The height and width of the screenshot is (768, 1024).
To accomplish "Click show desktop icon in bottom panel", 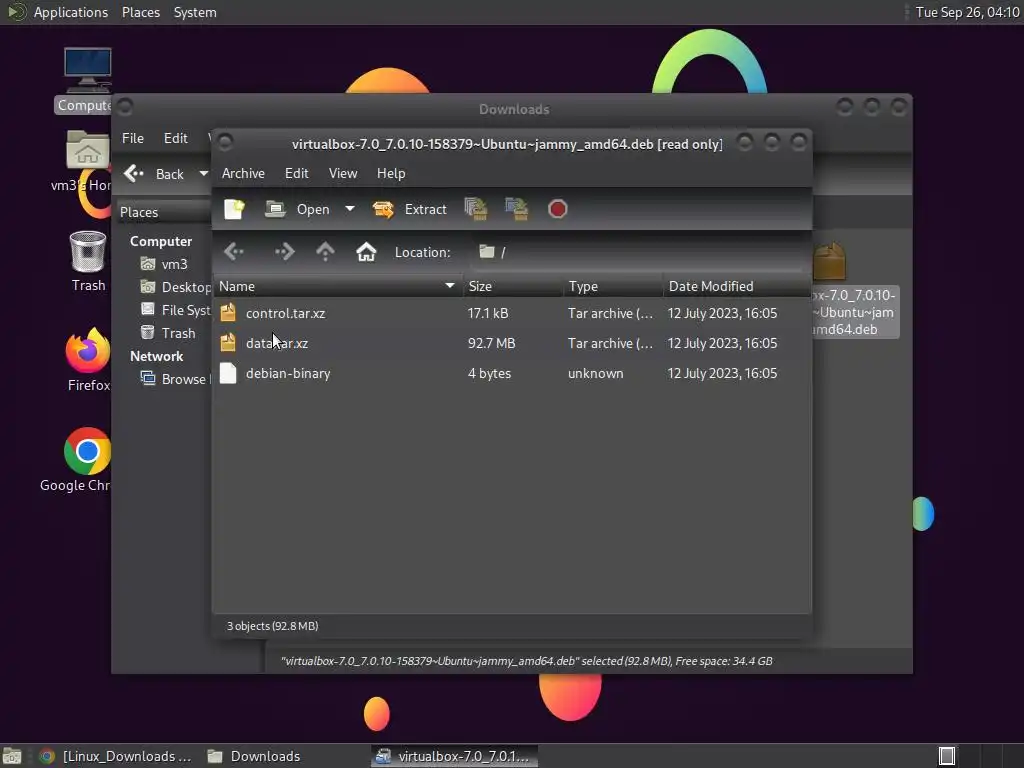I will [x=12, y=756].
